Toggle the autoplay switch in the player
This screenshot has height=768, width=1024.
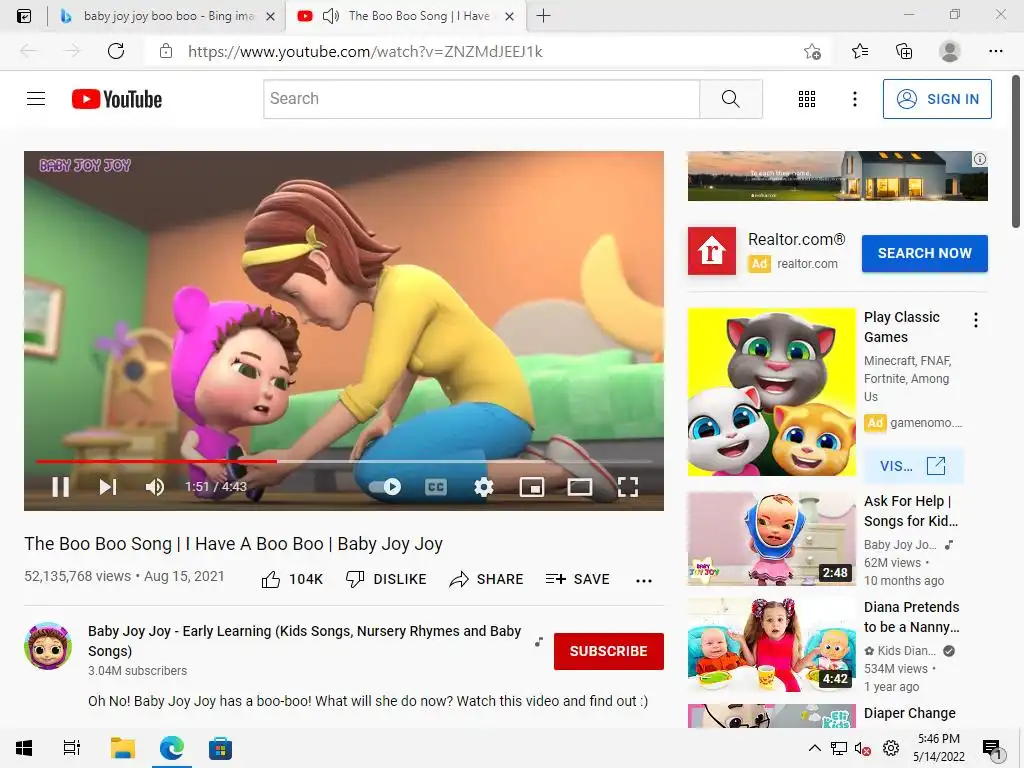click(385, 487)
